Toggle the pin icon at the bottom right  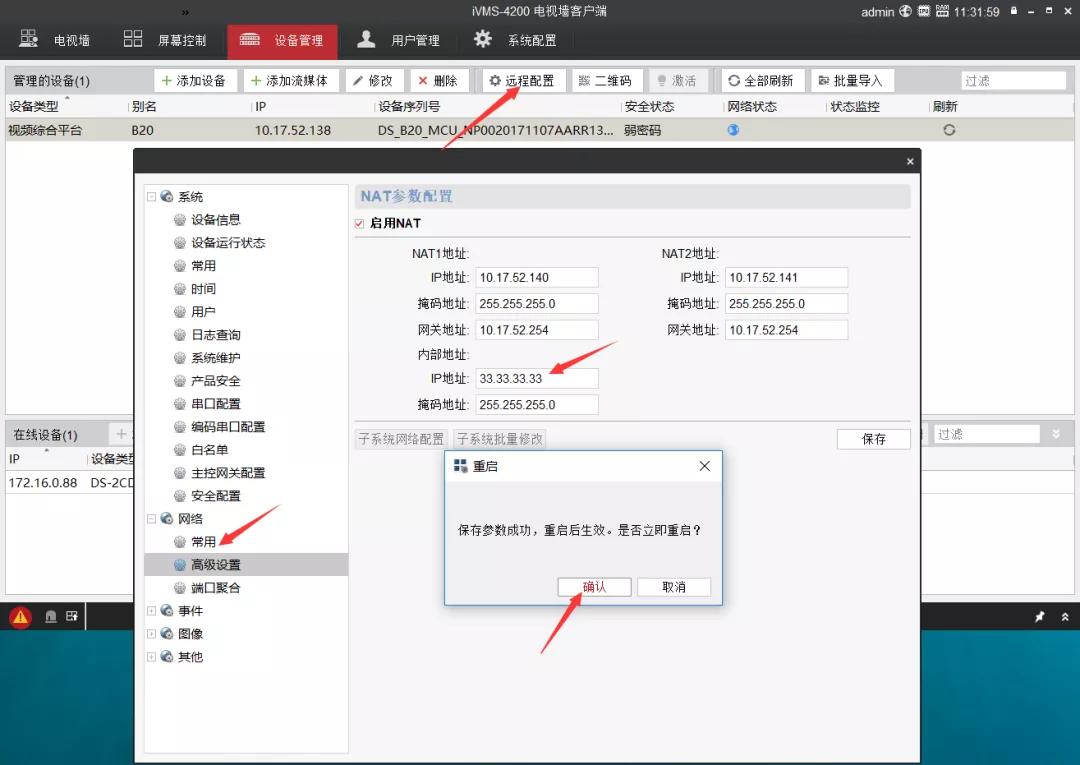1039,617
